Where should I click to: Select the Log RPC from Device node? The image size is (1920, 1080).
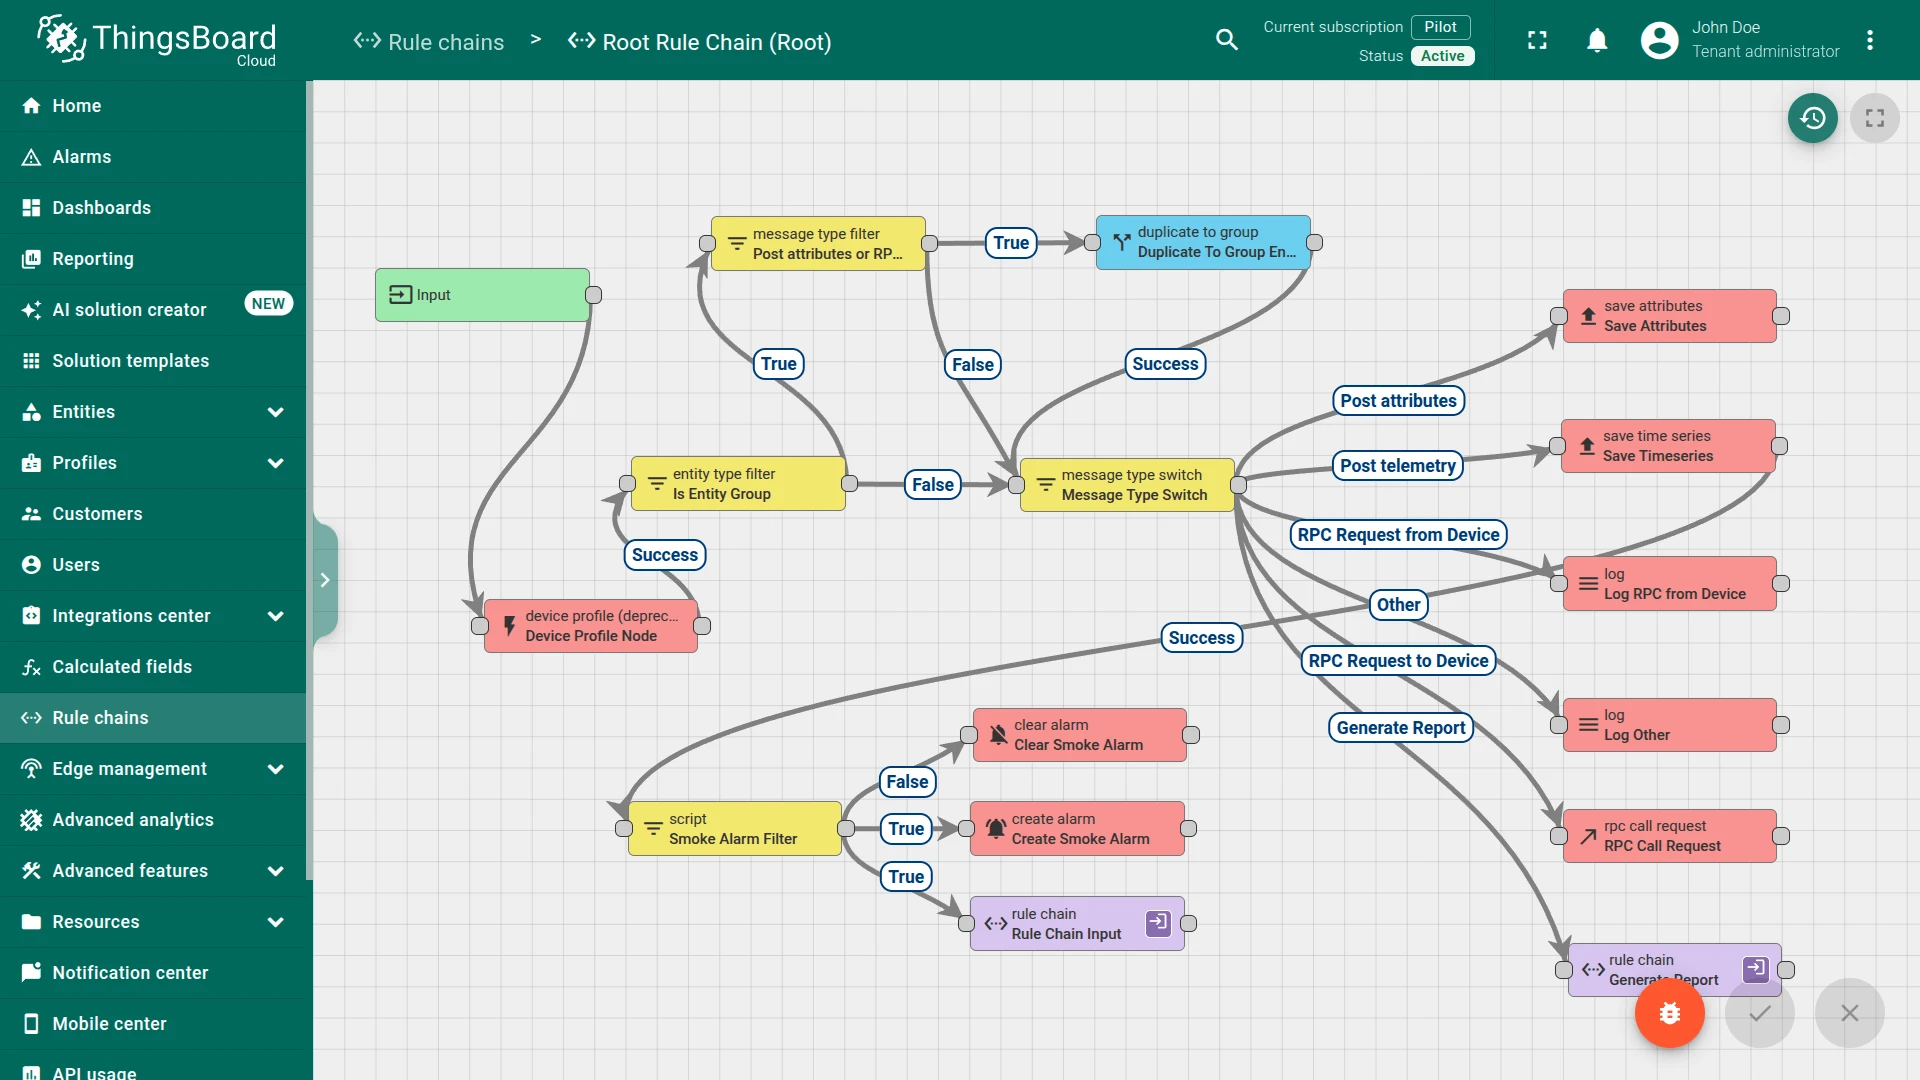pyautogui.click(x=1670, y=584)
